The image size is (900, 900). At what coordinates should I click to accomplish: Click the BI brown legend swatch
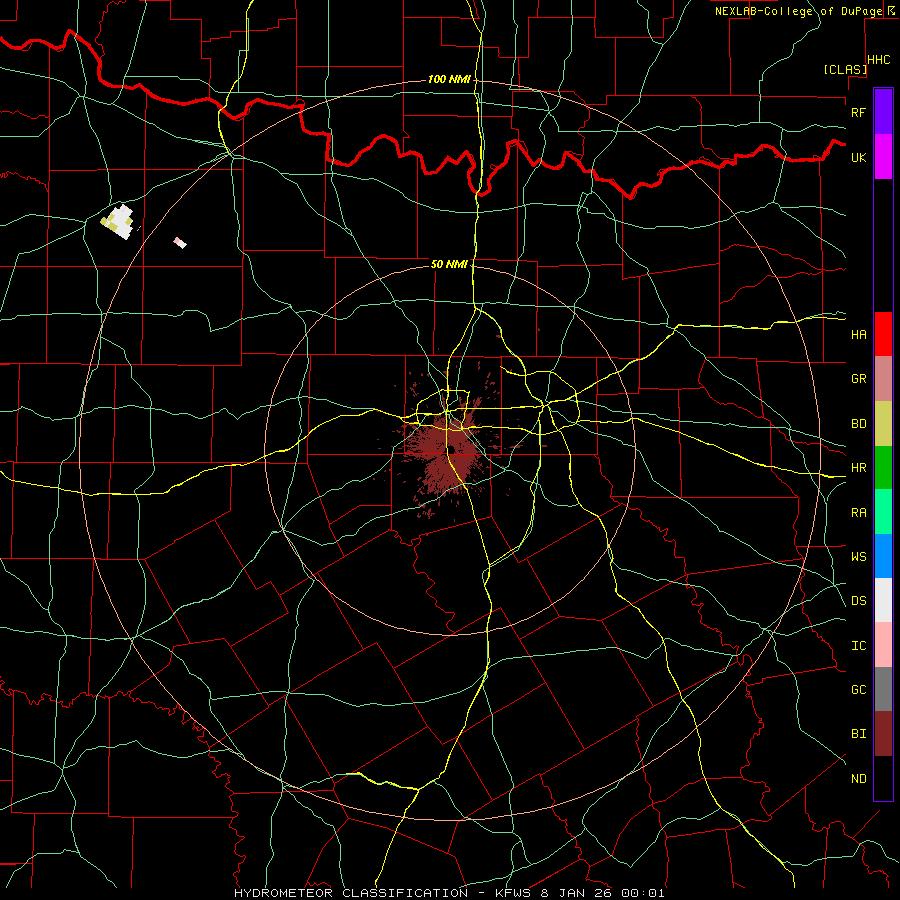pyautogui.click(x=883, y=734)
